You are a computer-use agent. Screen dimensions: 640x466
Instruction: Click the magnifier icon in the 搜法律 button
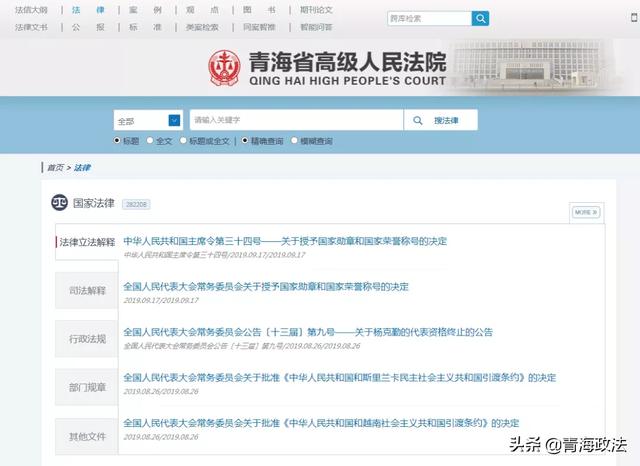(418, 120)
